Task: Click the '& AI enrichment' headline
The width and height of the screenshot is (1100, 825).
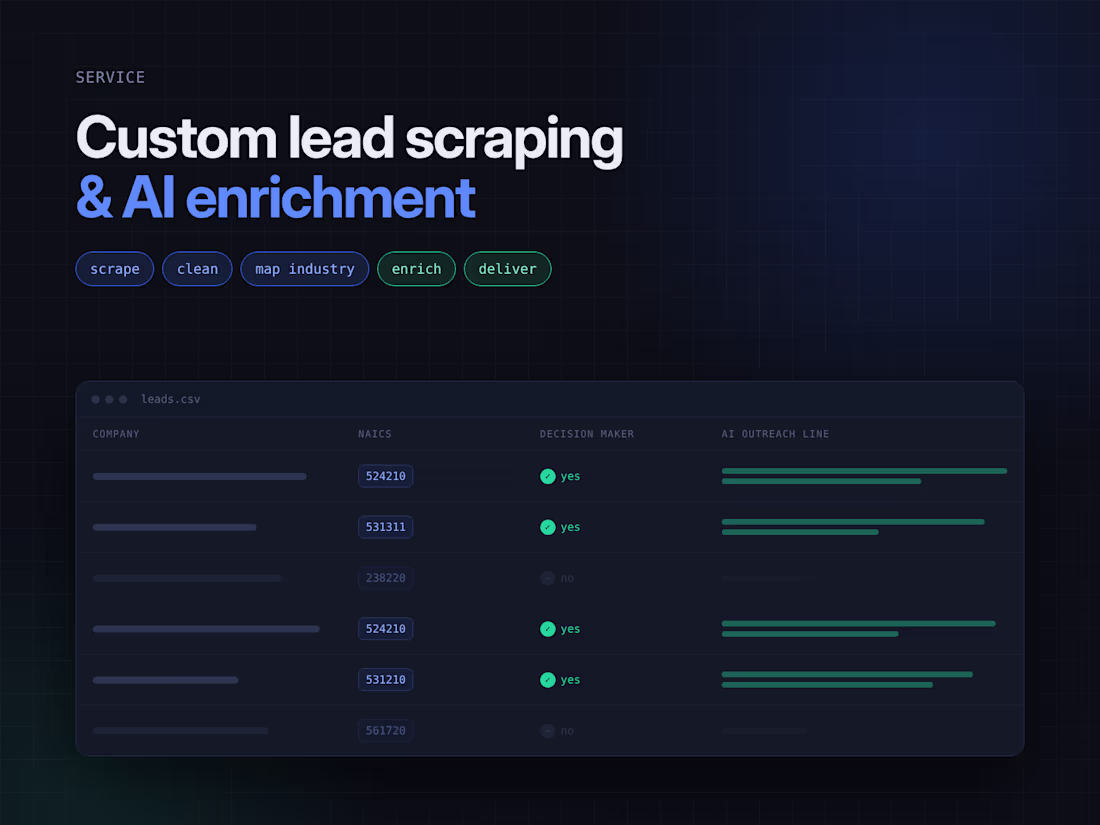Action: [x=276, y=199]
